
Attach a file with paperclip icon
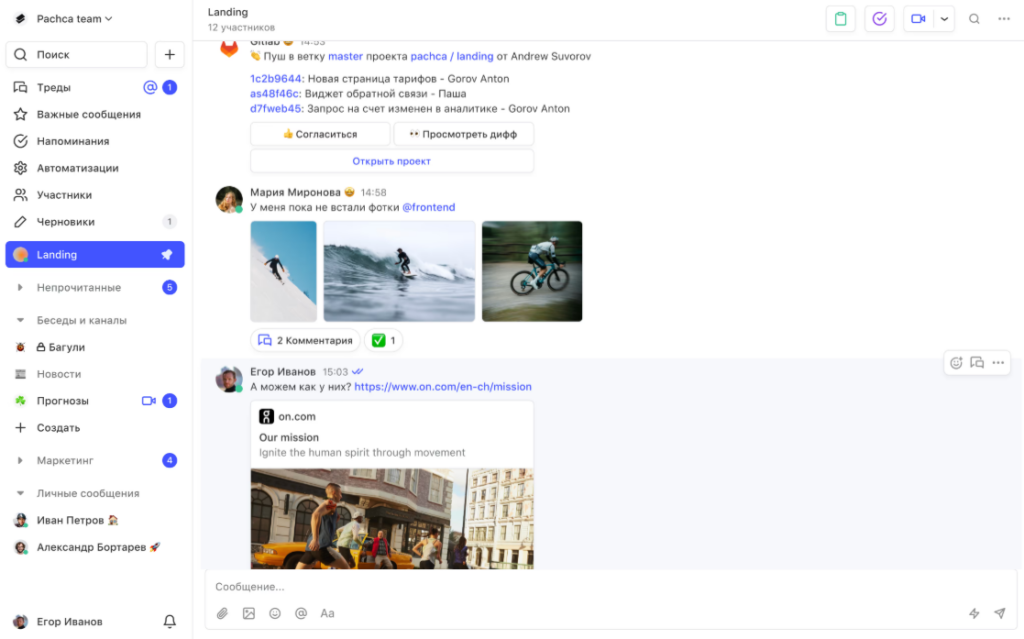coord(223,614)
